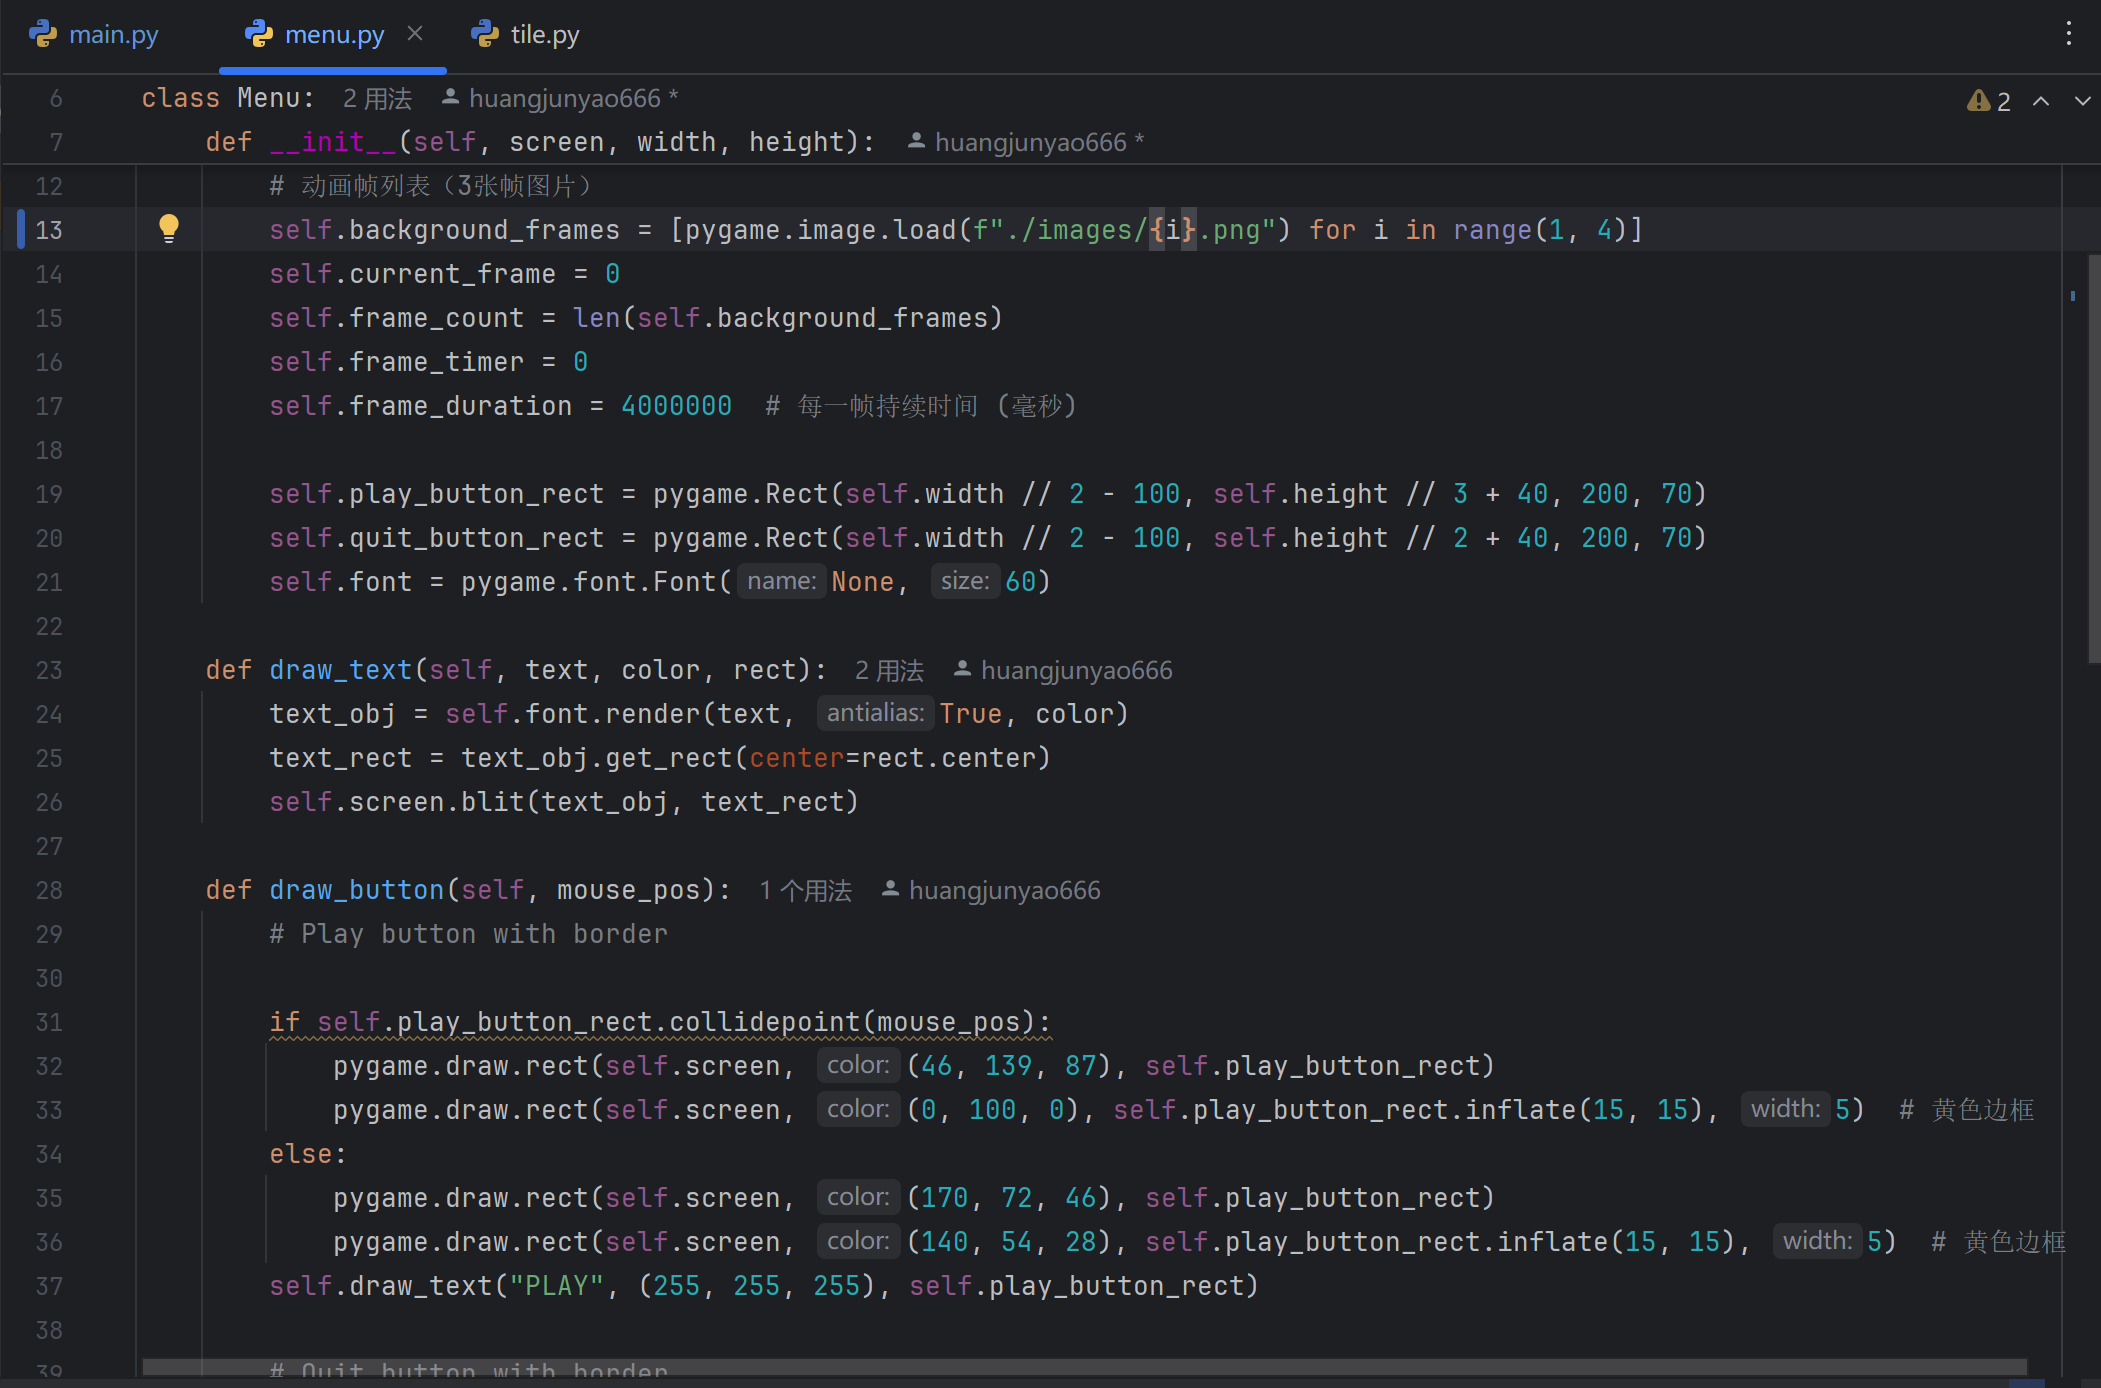Image resolution: width=2101 pixels, height=1388 pixels.
Task: Click the 1 usage hint beside draw_button
Action: click(805, 890)
